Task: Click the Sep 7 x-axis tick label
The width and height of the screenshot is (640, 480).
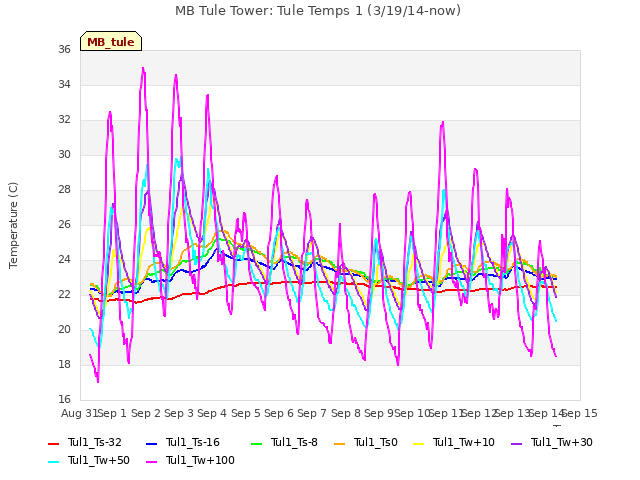Action: [x=312, y=413]
